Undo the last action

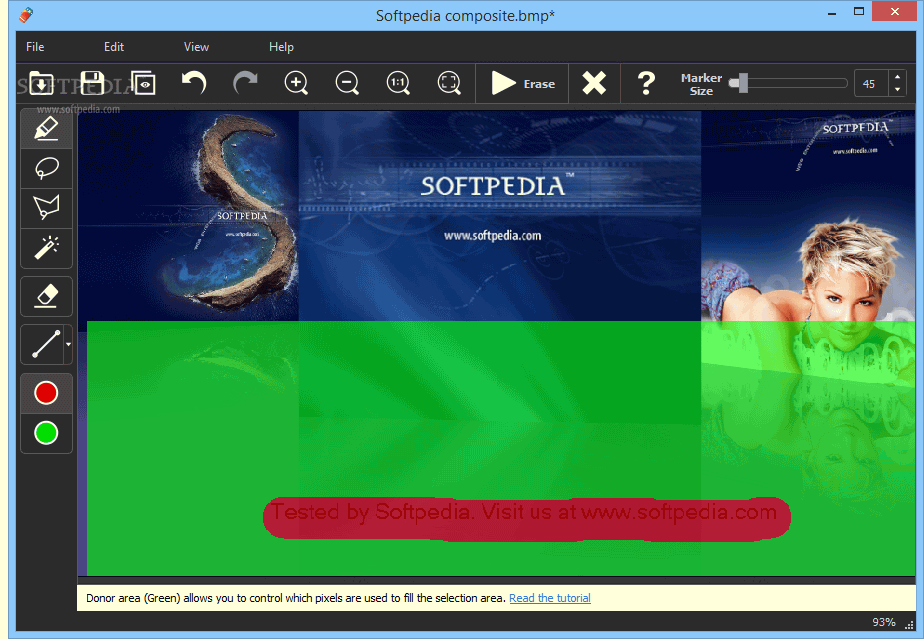coord(194,83)
